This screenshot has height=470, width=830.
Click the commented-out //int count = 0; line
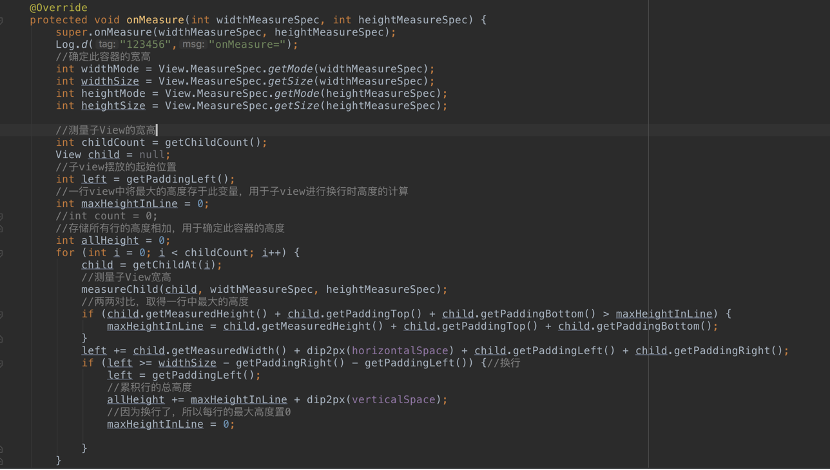(x=106, y=216)
